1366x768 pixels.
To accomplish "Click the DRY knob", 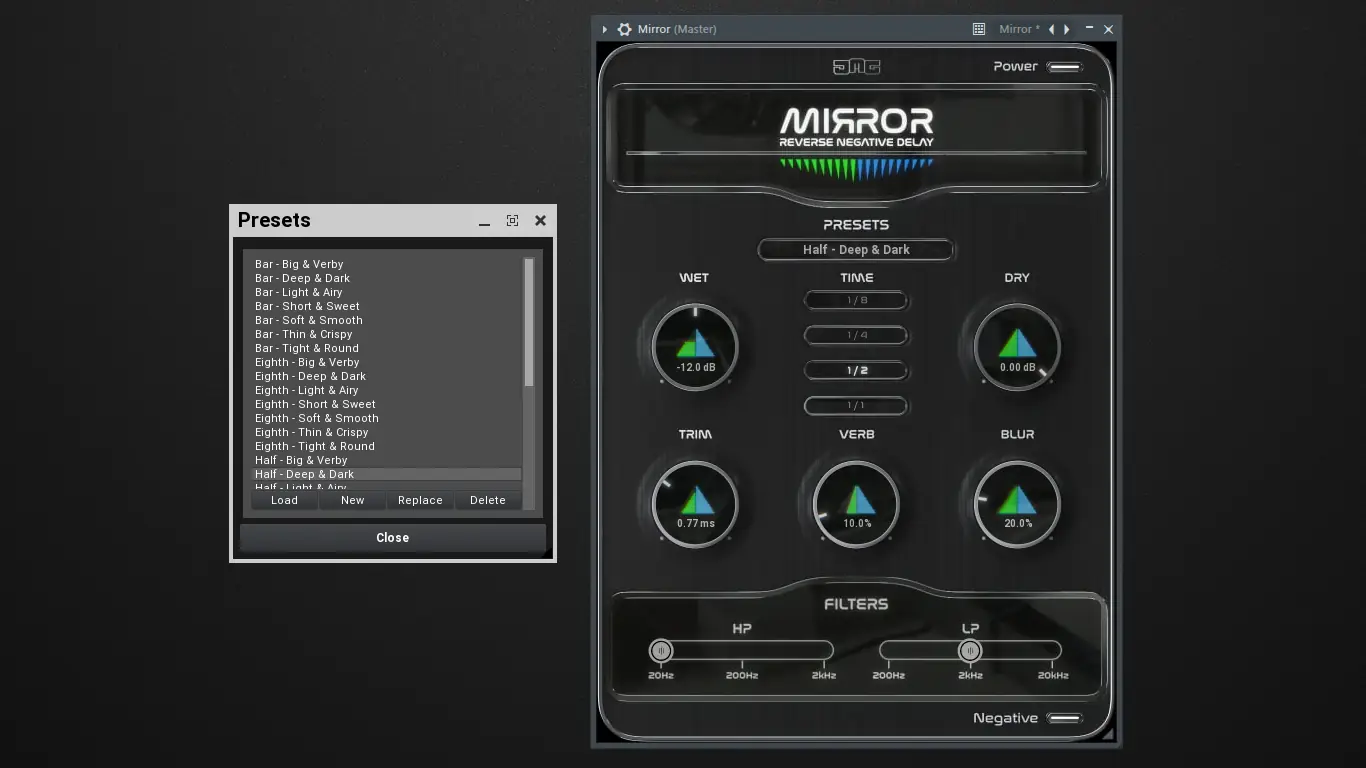I will [x=1017, y=347].
